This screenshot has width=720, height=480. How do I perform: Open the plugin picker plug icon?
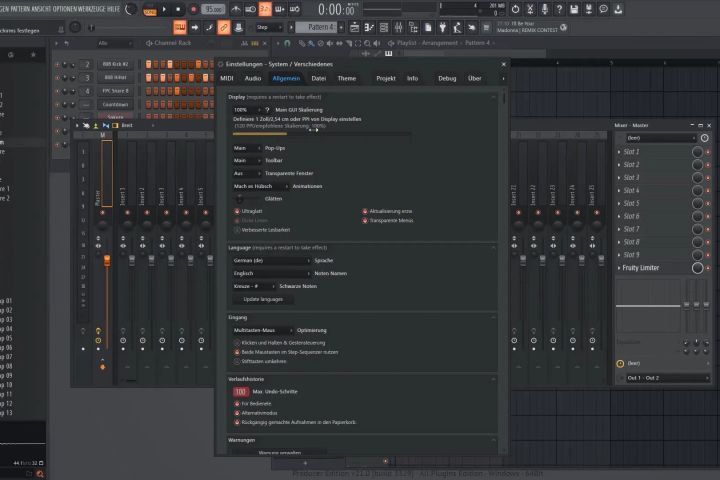pos(443,28)
